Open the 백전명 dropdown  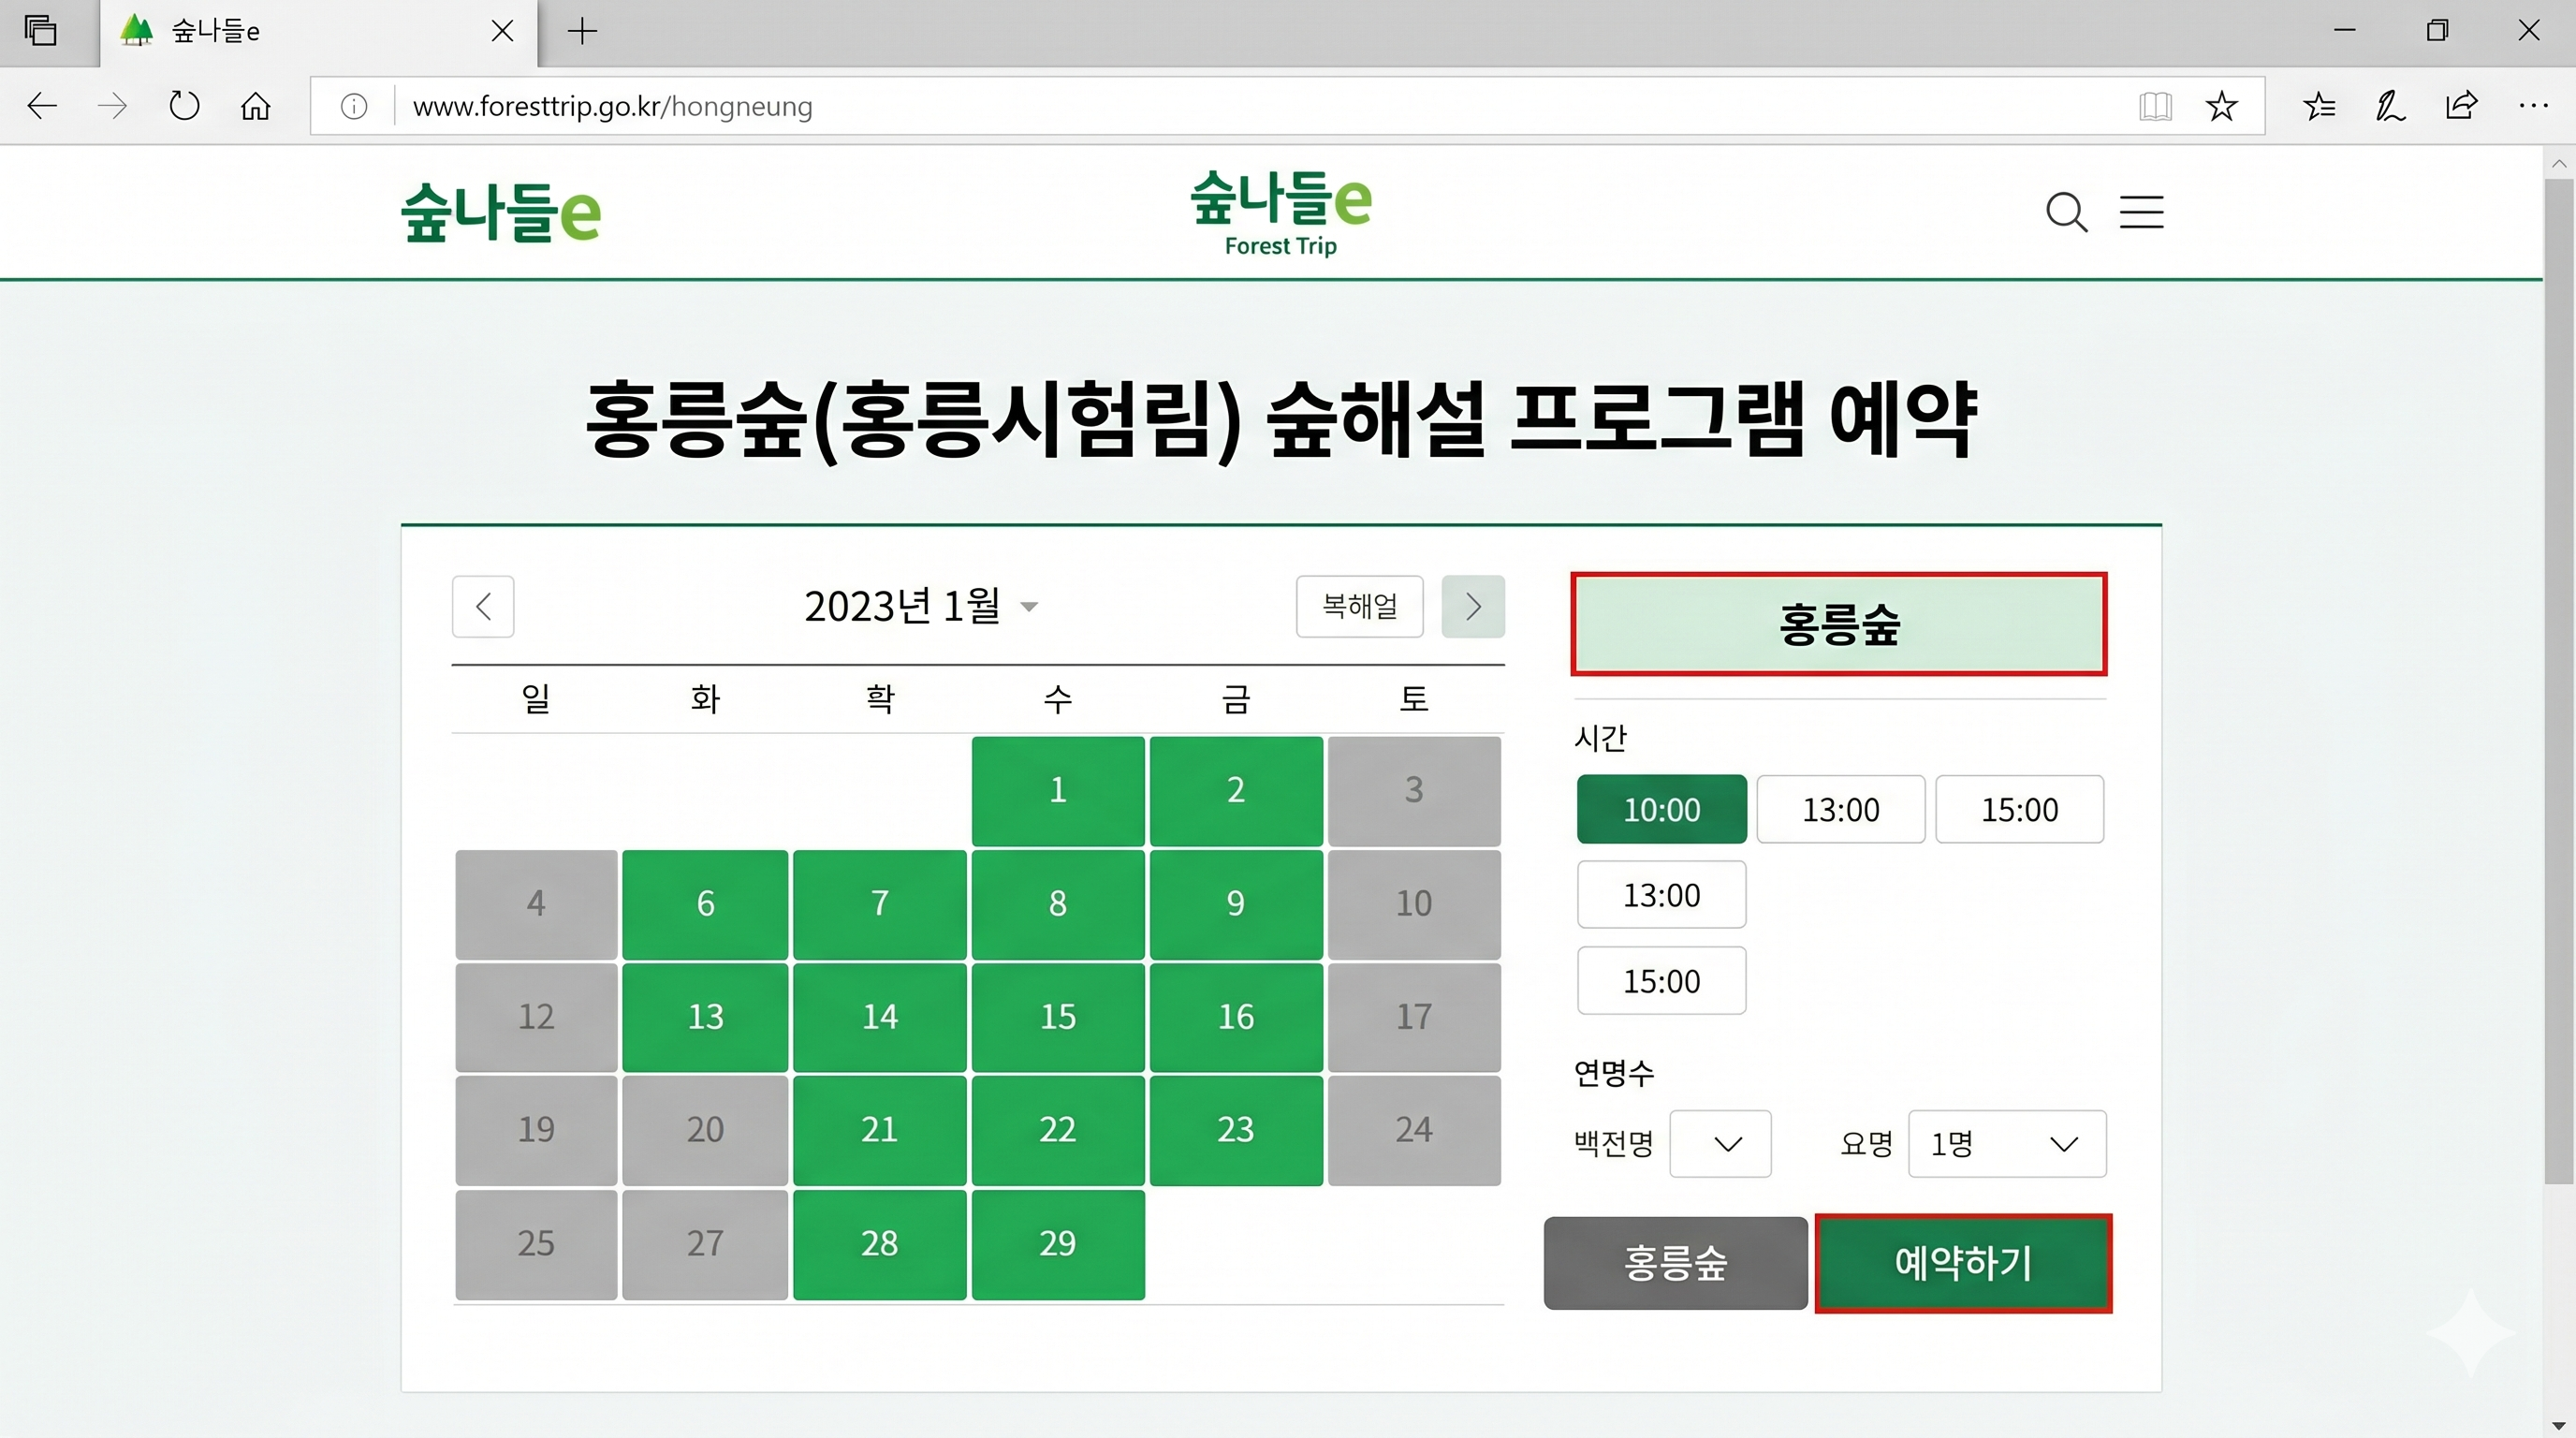1720,1143
